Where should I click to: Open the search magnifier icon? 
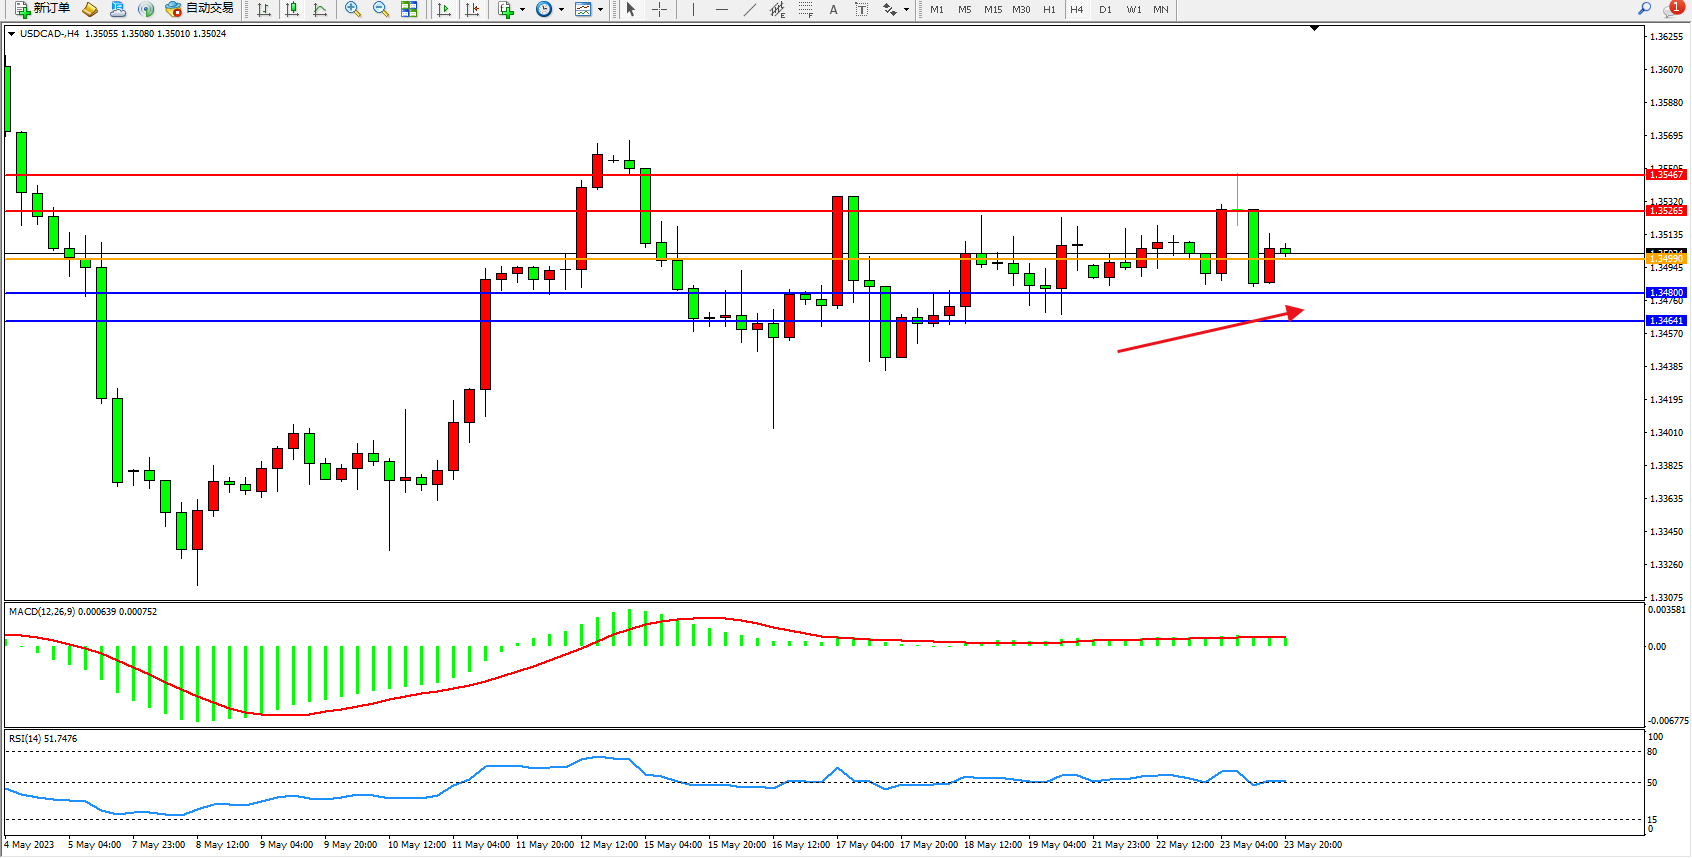pyautogui.click(x=1644, y=9)
